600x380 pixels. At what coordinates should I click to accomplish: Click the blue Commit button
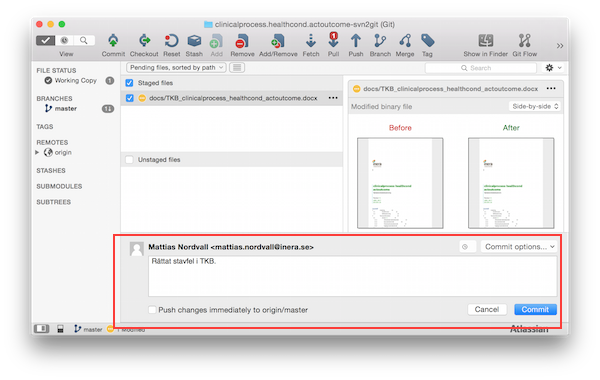pyautogui.click(x=535, y=309)
